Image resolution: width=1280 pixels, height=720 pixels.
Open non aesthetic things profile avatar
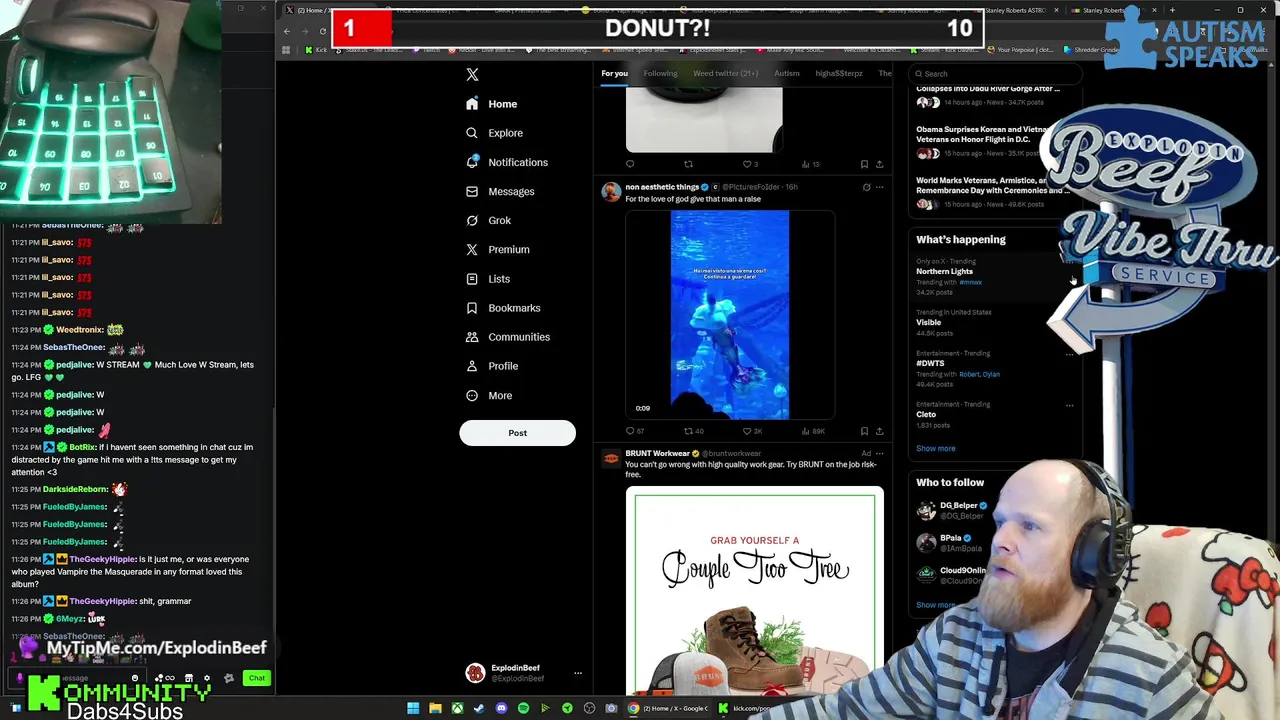610,192
